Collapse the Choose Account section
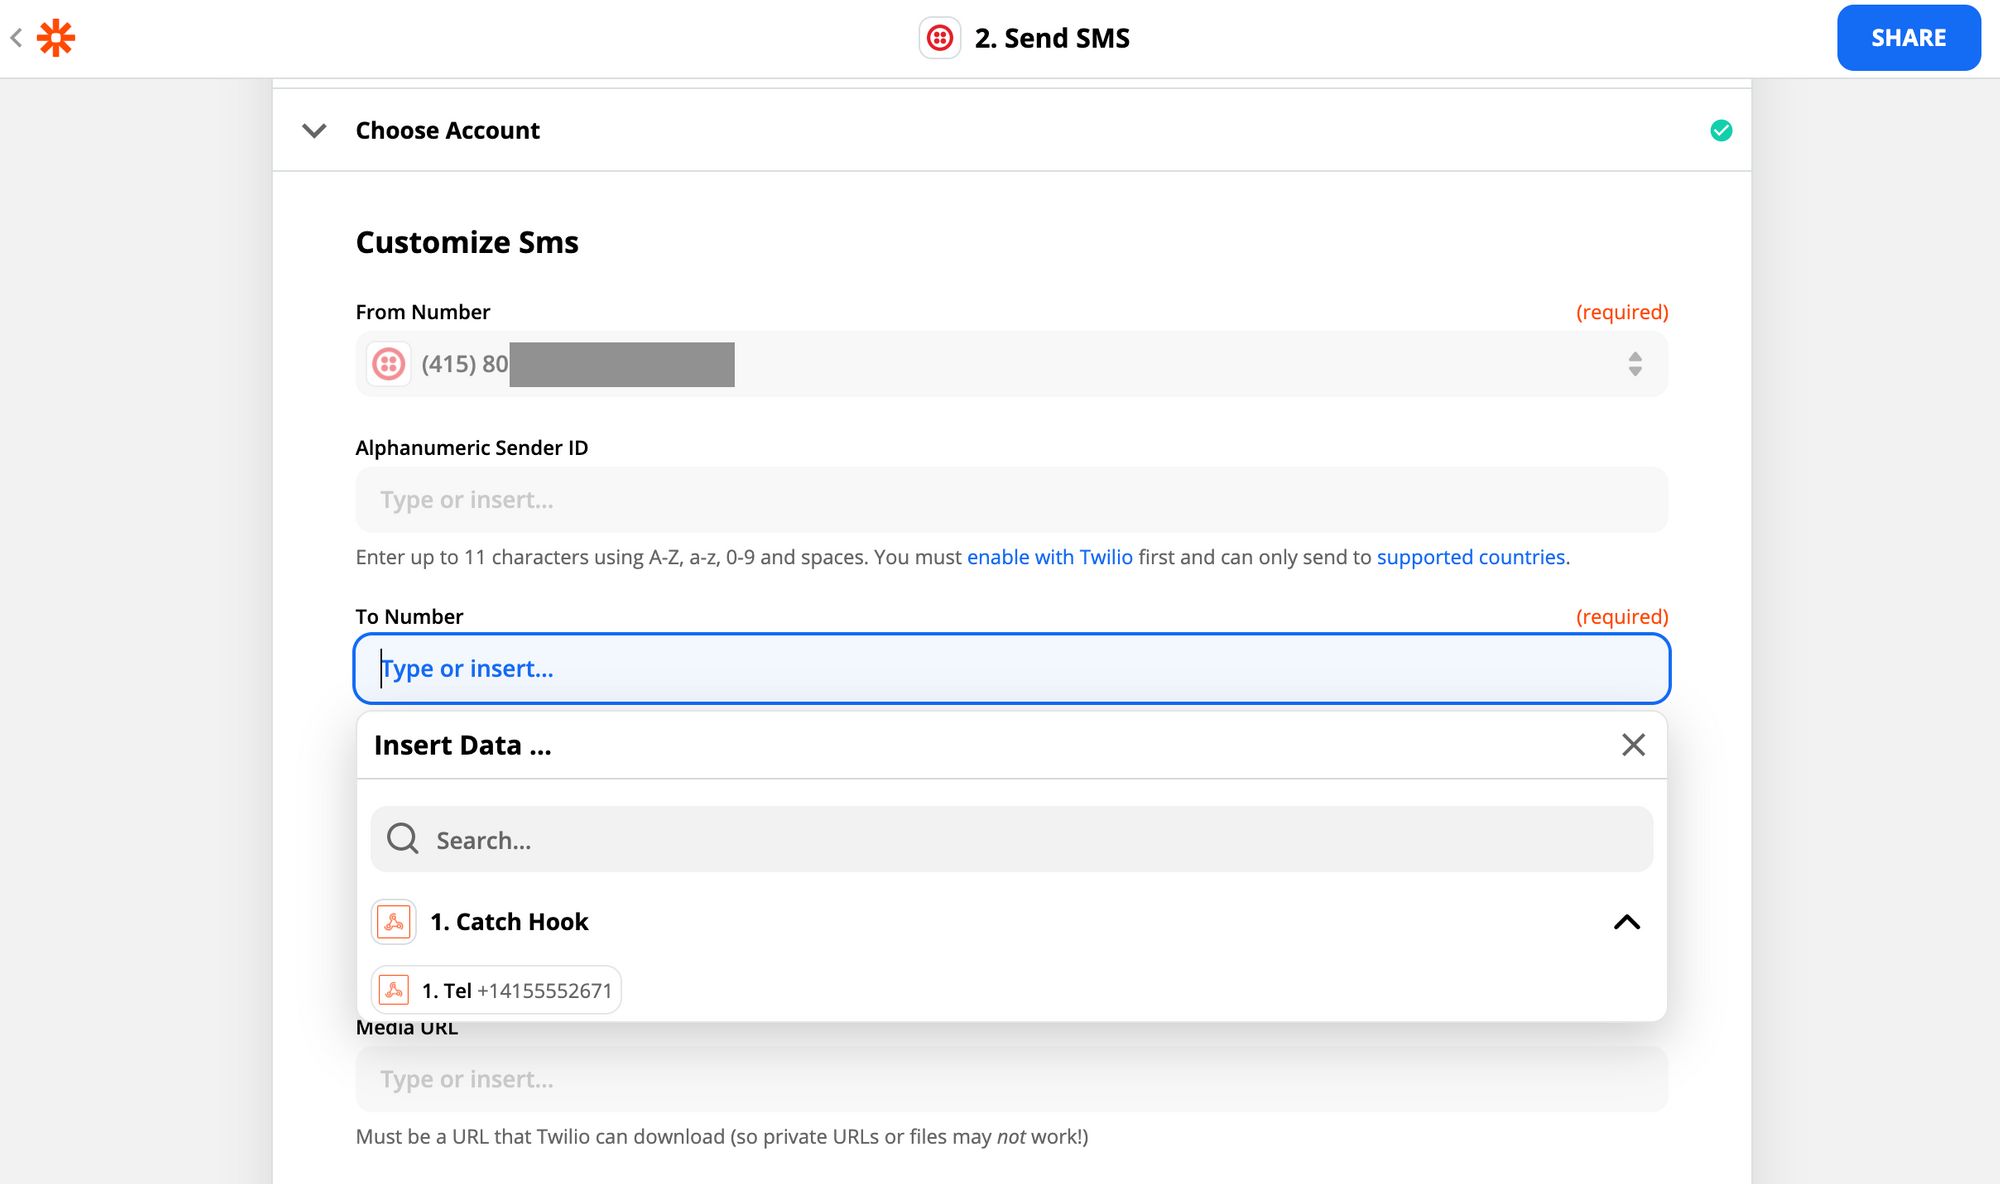This screenshot has height=1184, width=2000. coord(313,130)
